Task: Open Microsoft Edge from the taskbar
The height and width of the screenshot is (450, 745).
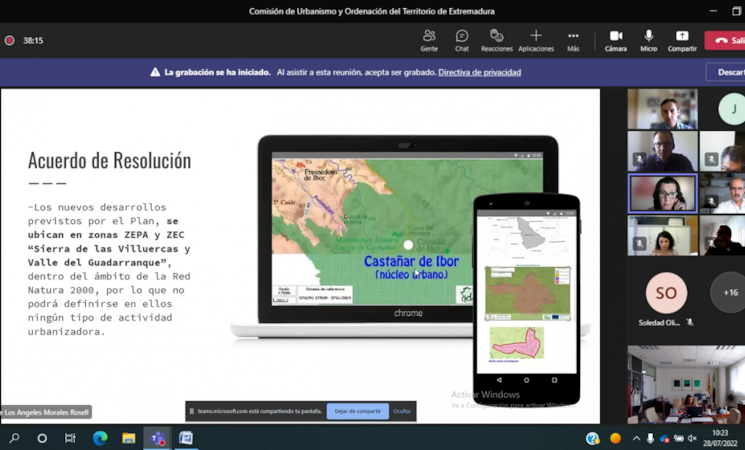Action: click(x=100, y=438)
